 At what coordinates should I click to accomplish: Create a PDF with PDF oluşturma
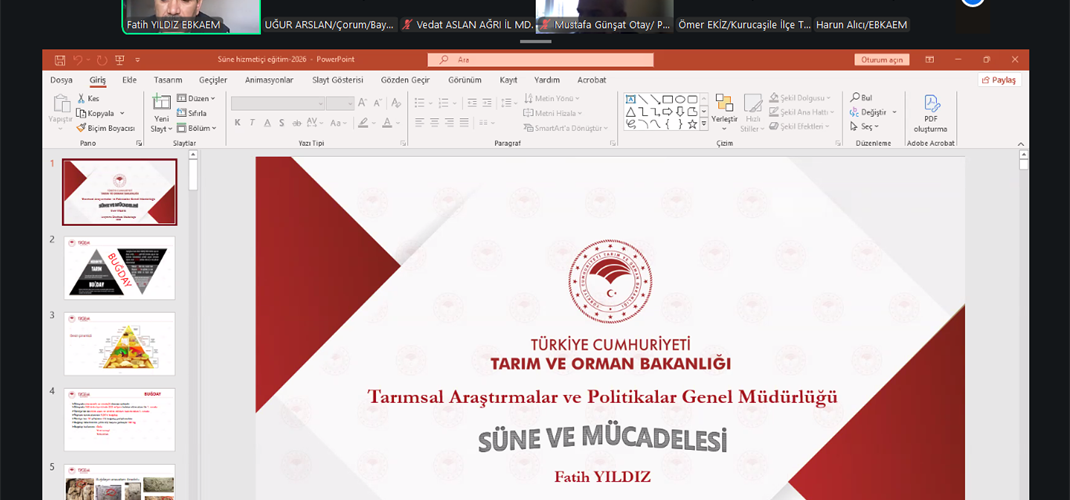[931, 113]
